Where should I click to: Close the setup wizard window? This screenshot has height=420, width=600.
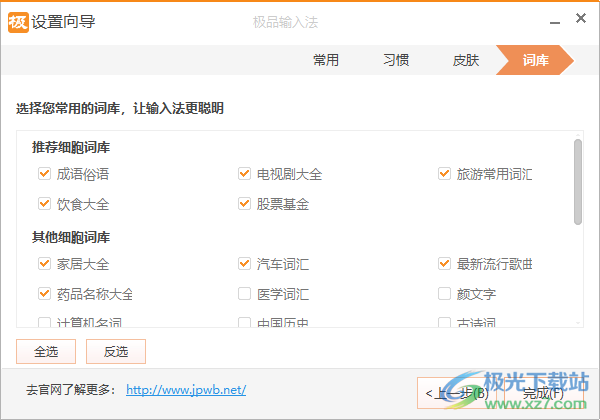point(581,18)
